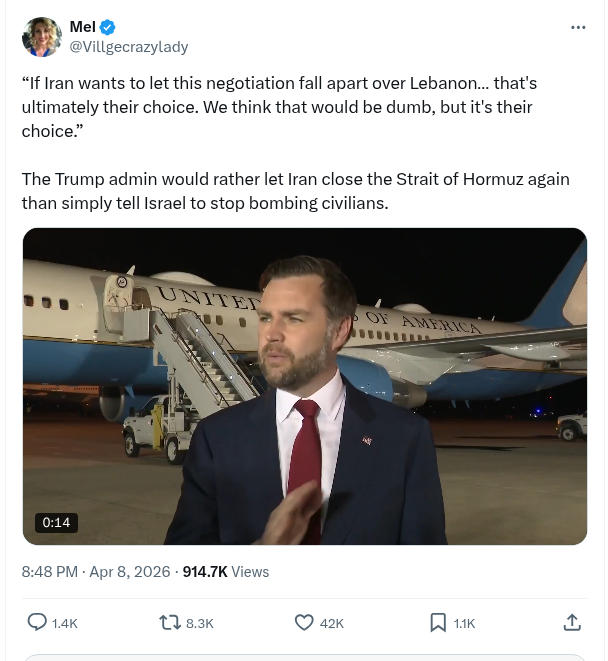Bookmark this post using the bookmark icon

coord(438,622)
